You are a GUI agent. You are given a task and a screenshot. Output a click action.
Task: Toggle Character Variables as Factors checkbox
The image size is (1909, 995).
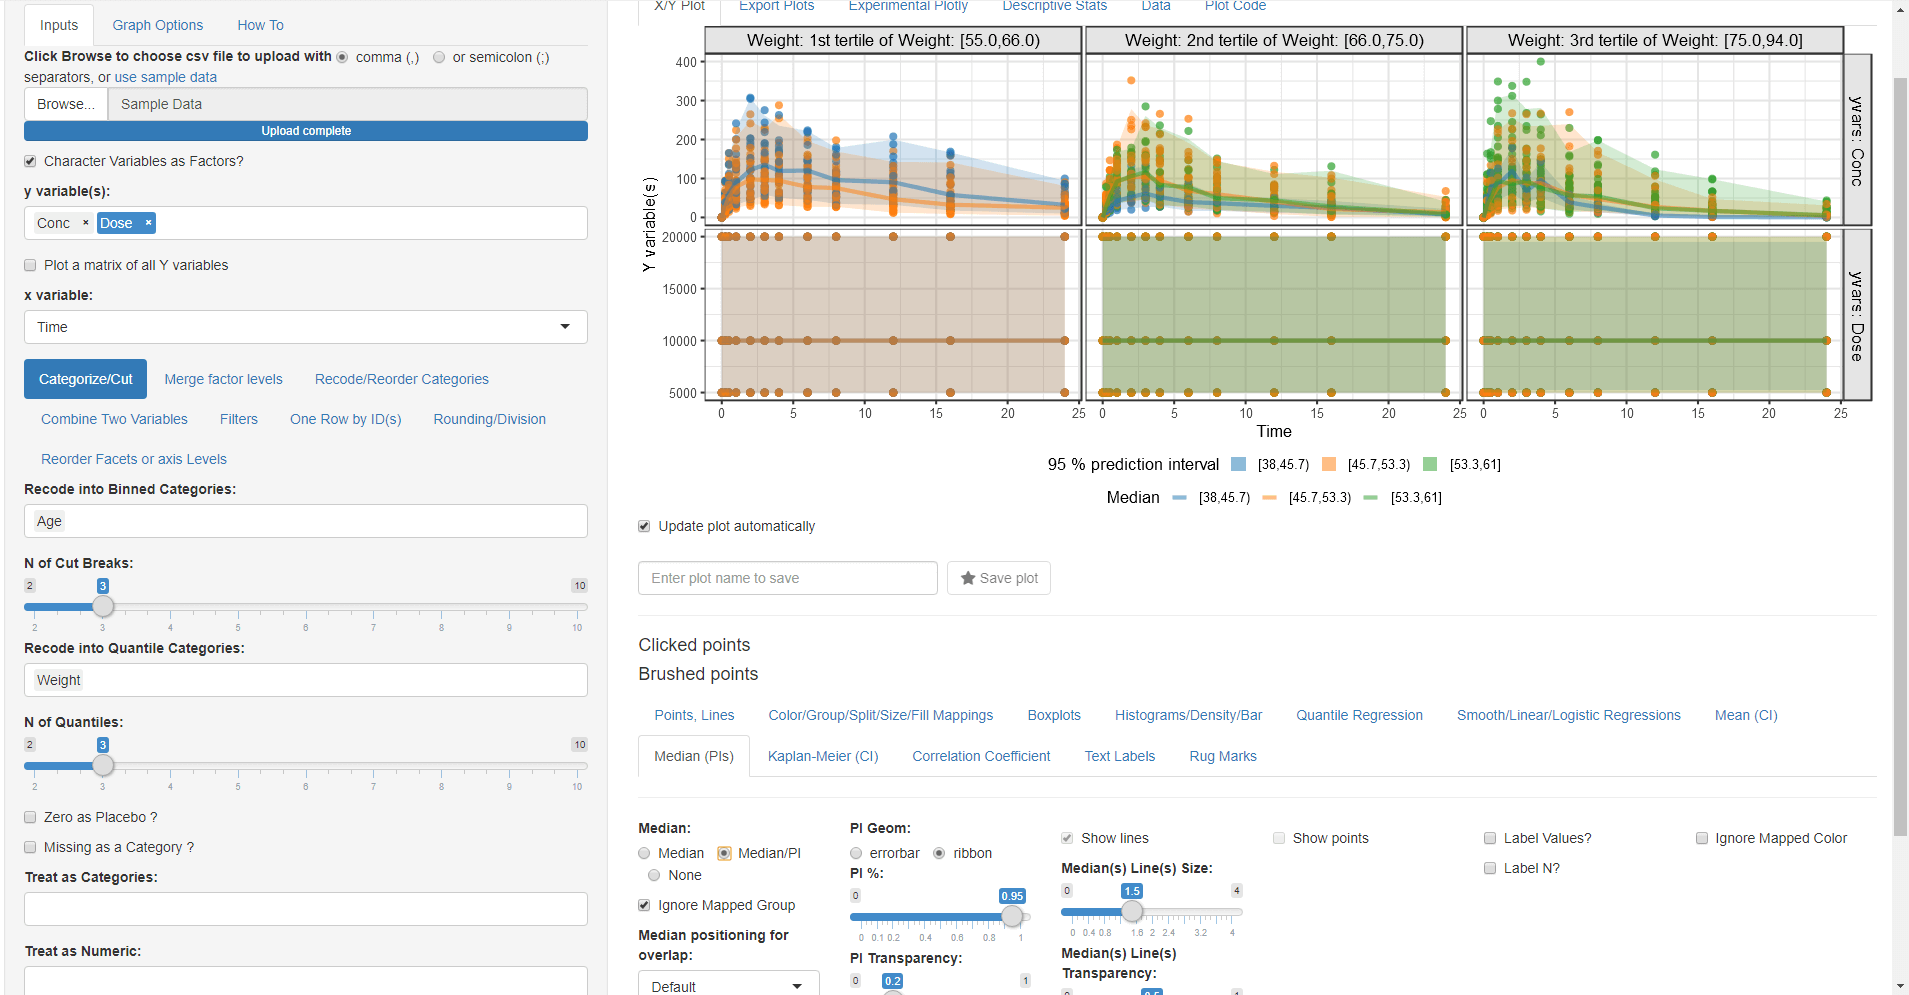click(30, 161)
